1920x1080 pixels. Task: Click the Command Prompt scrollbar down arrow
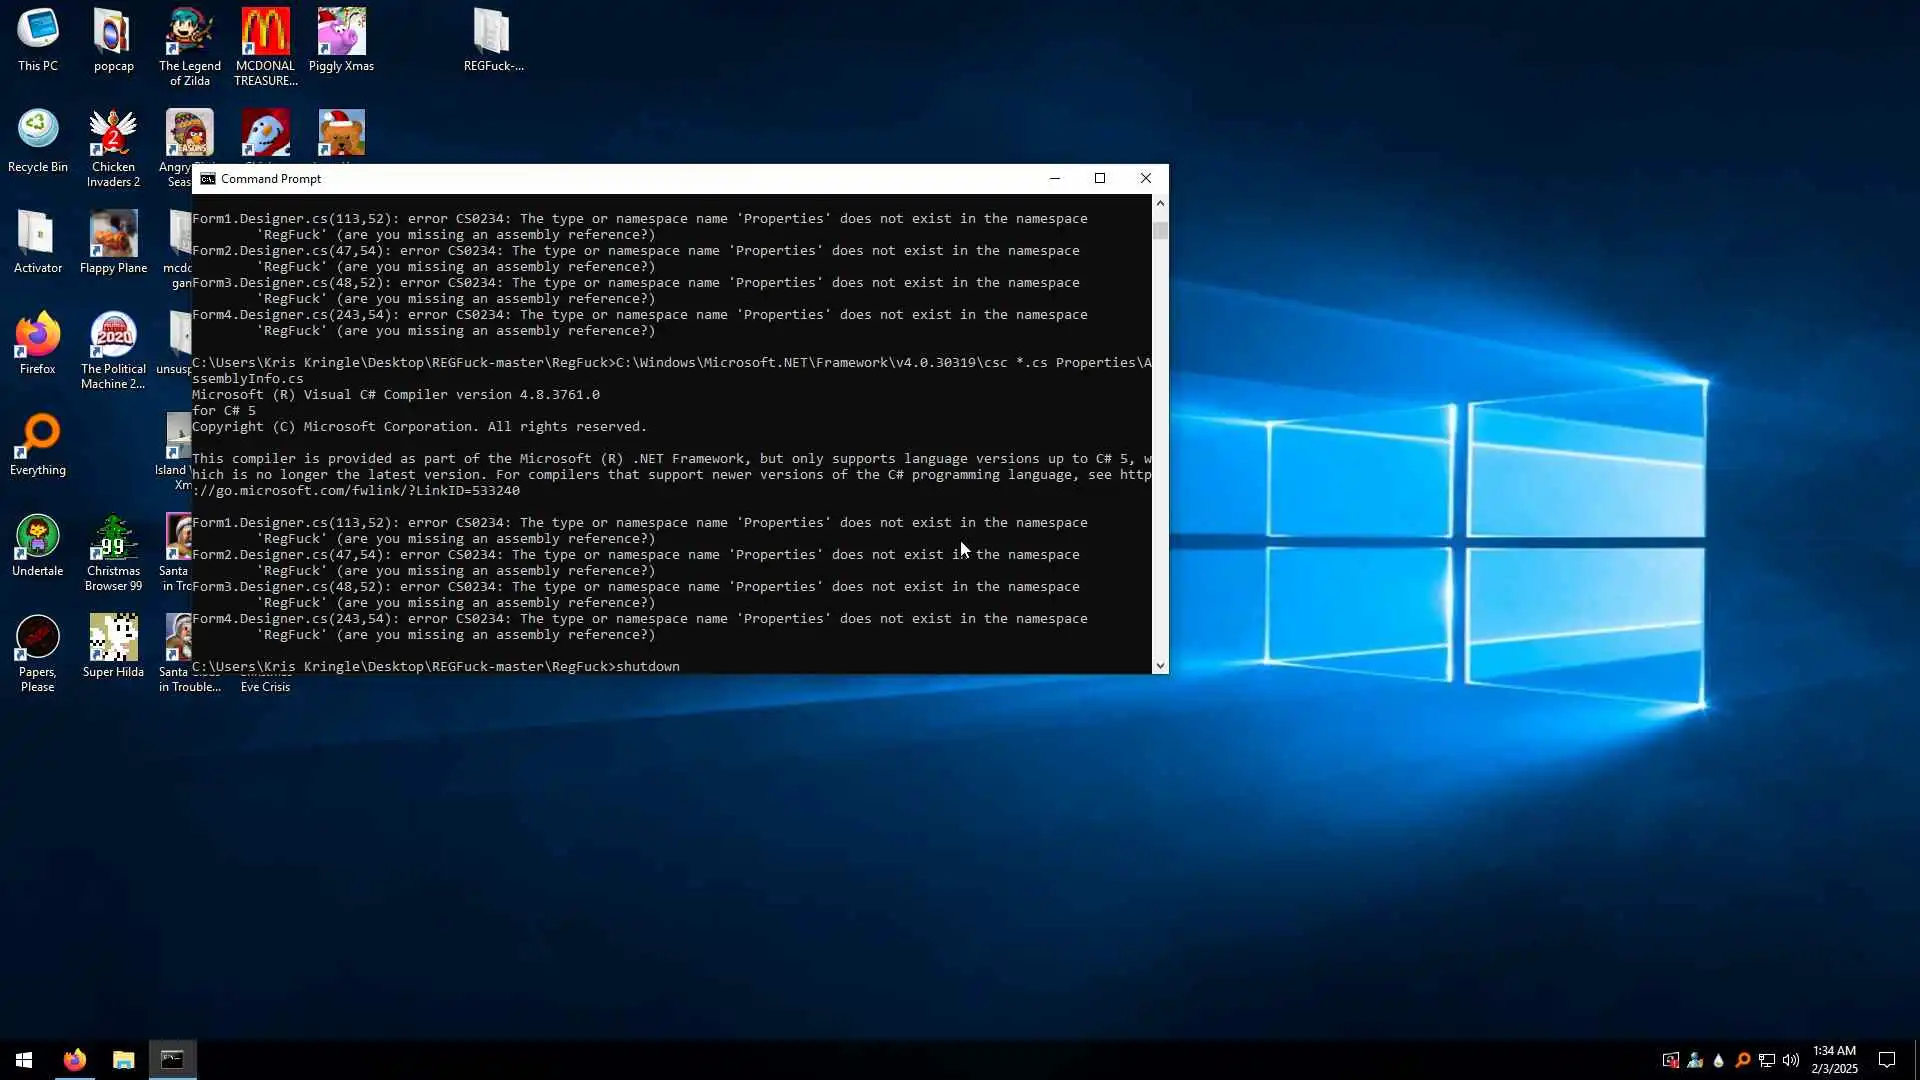pos(1160,665)
